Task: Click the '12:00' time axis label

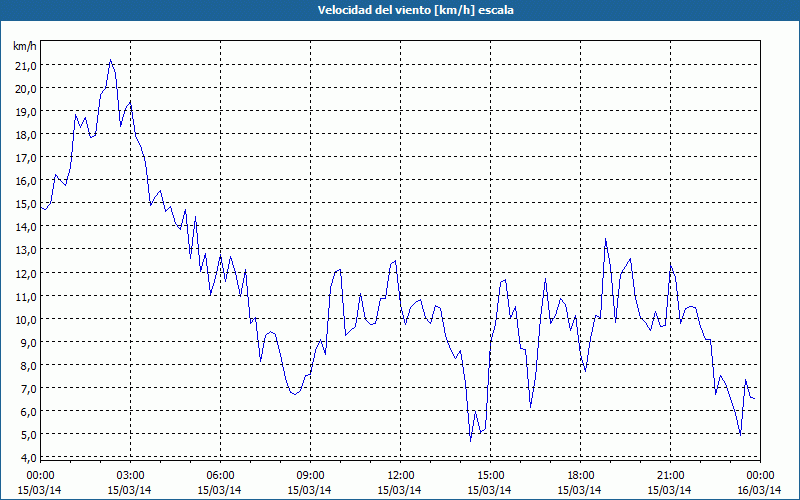Action: click(401, 476)
